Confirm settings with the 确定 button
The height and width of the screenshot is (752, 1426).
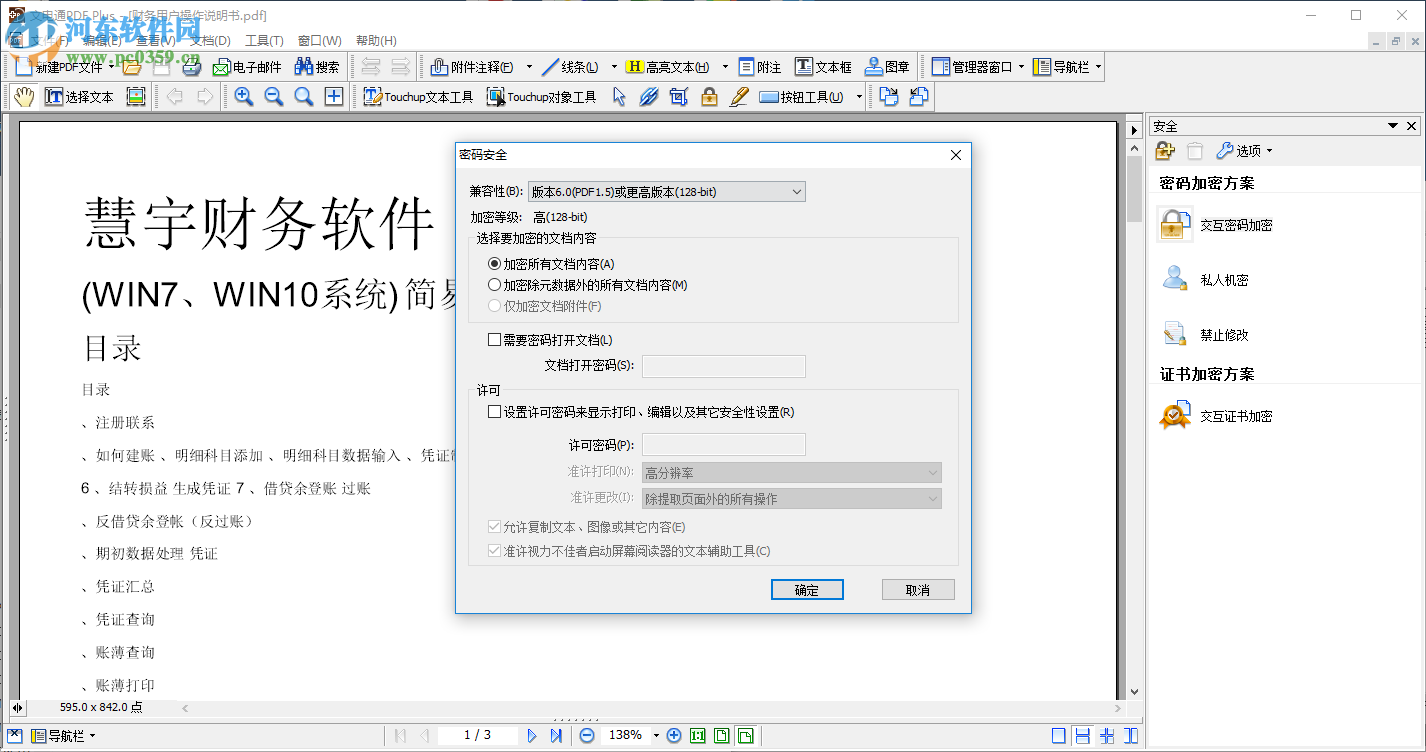point(807,589)
